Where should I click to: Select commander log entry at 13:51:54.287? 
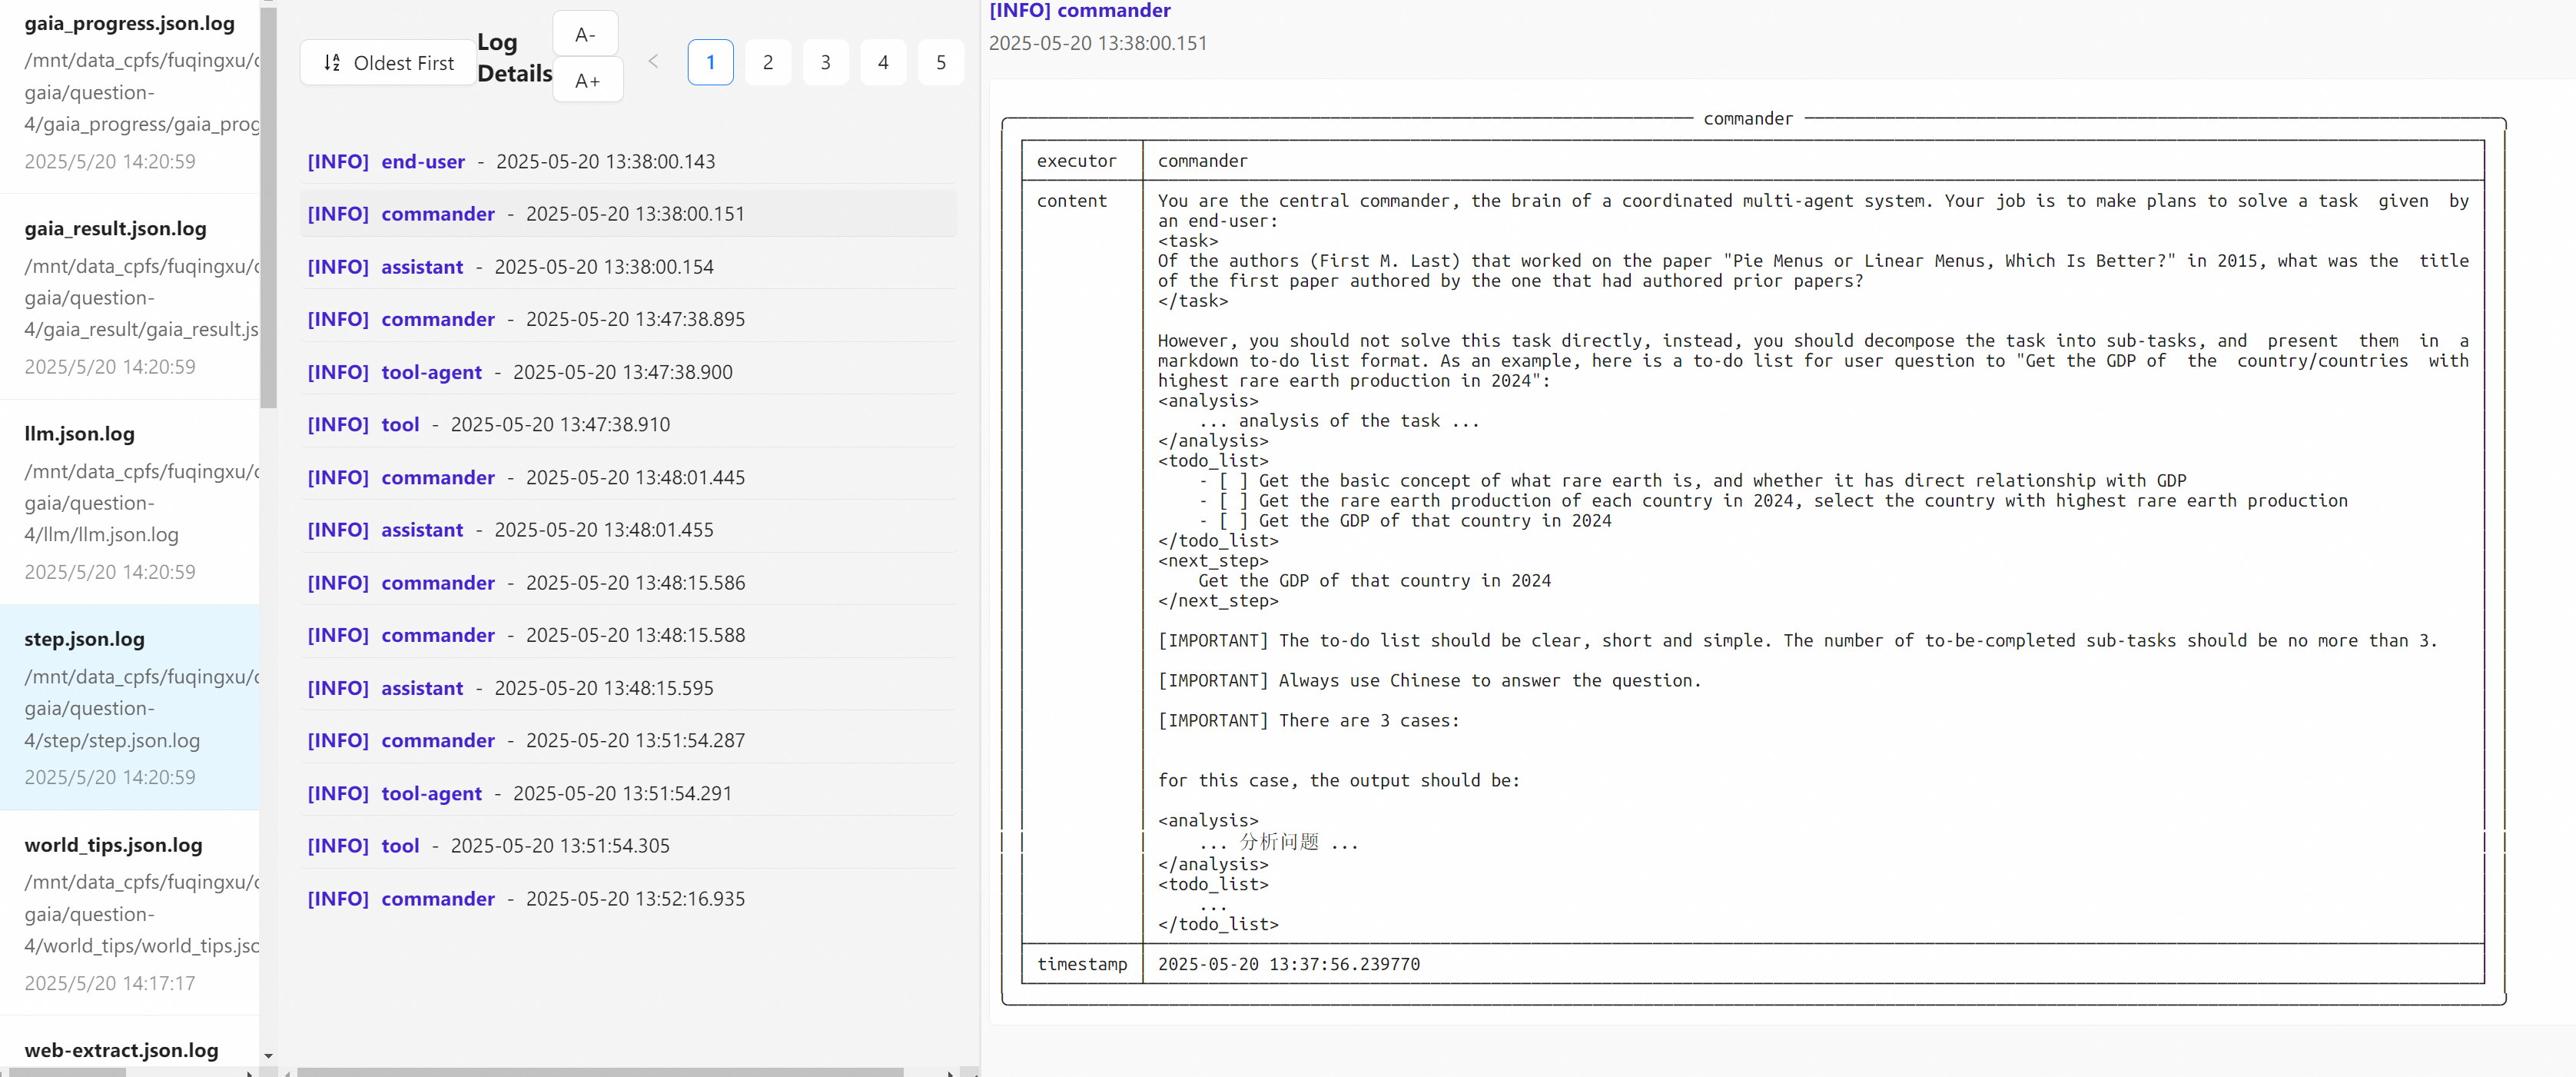coord(628,741)
